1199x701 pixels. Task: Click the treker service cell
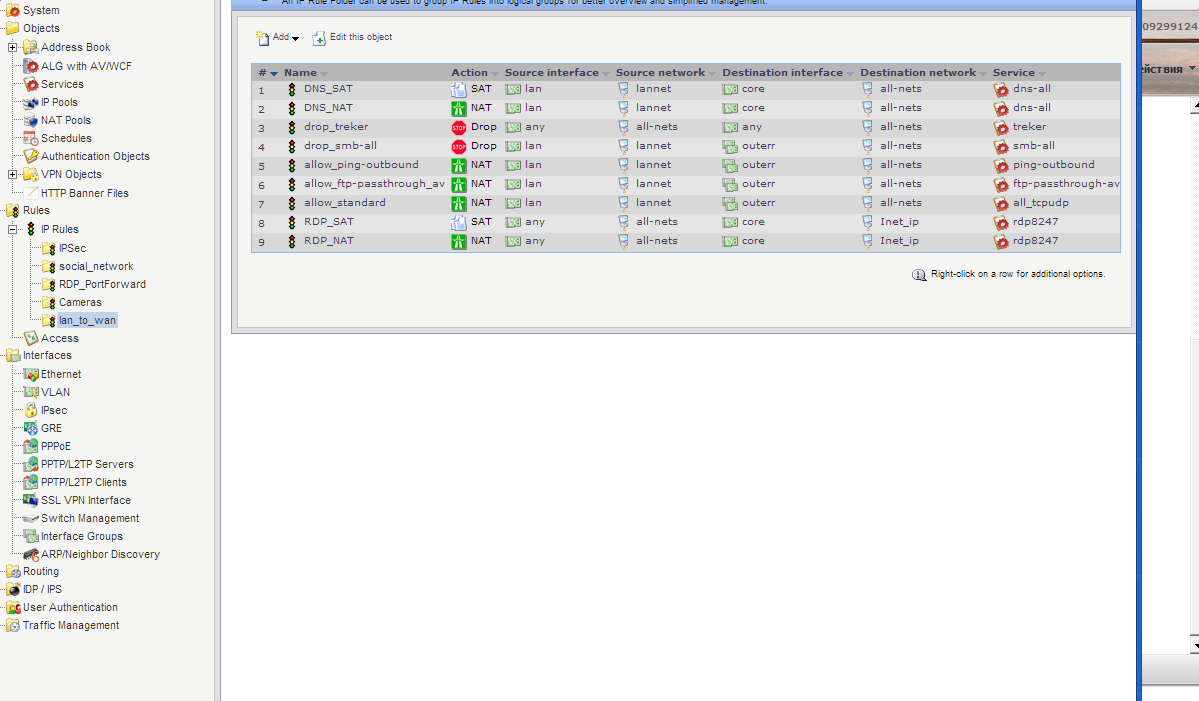[1020, 127]
